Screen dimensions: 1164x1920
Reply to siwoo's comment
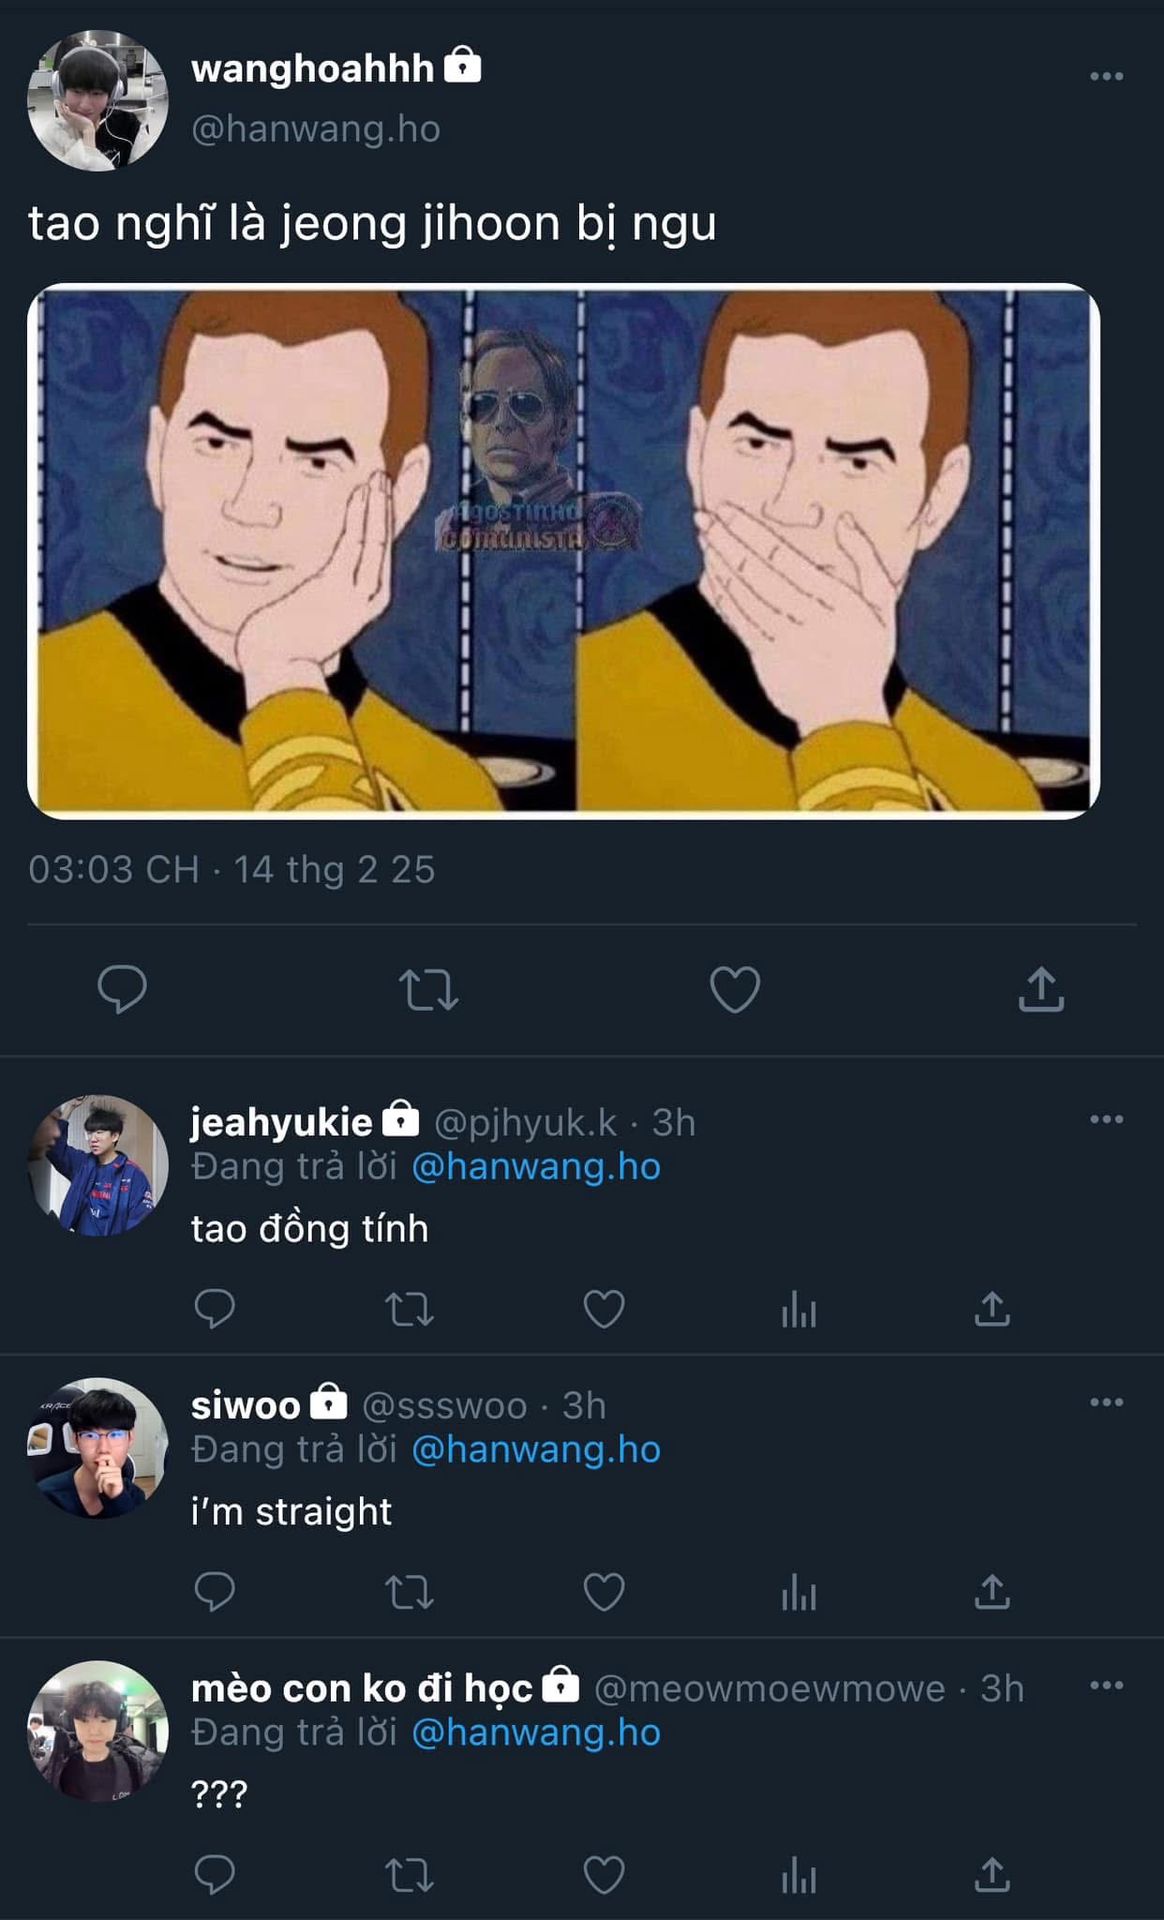pyautogui.click(x=214, y=1591)
